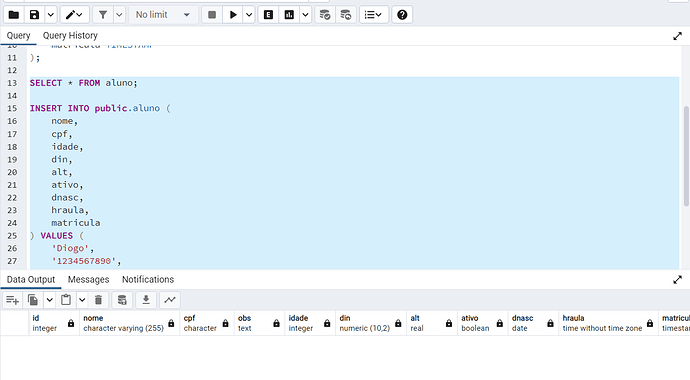Expand the explain options dropdown
690x380 pixels.
coord(305,15)
